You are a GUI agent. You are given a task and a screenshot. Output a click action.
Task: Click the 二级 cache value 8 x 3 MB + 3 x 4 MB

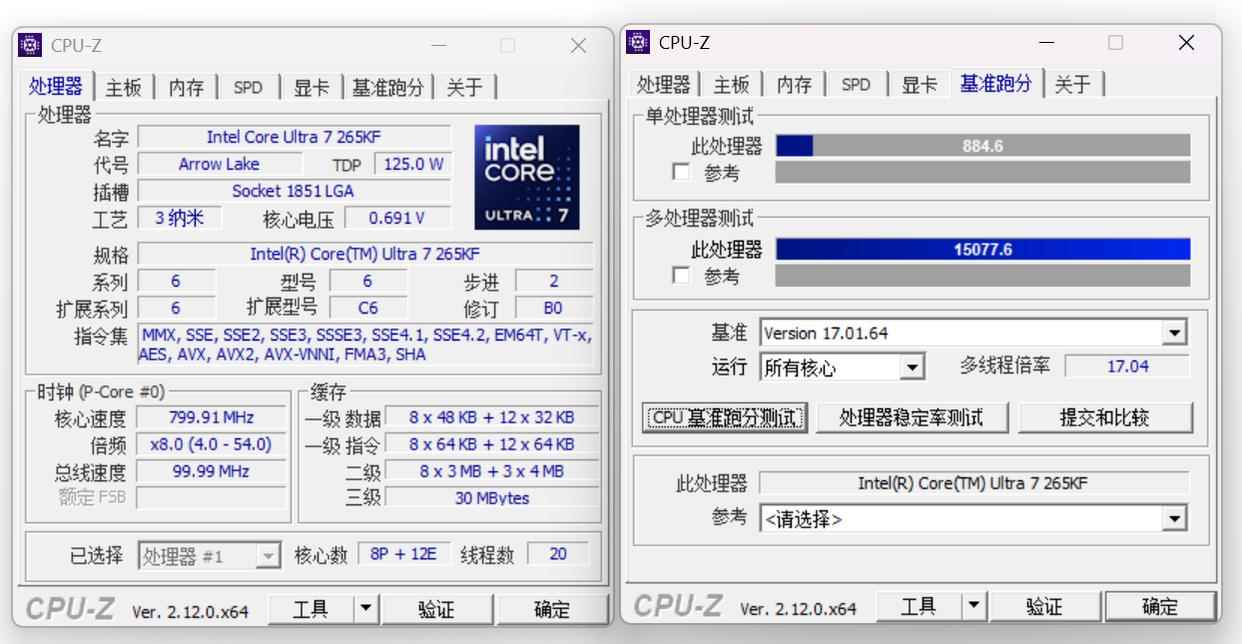click(492, 471)
